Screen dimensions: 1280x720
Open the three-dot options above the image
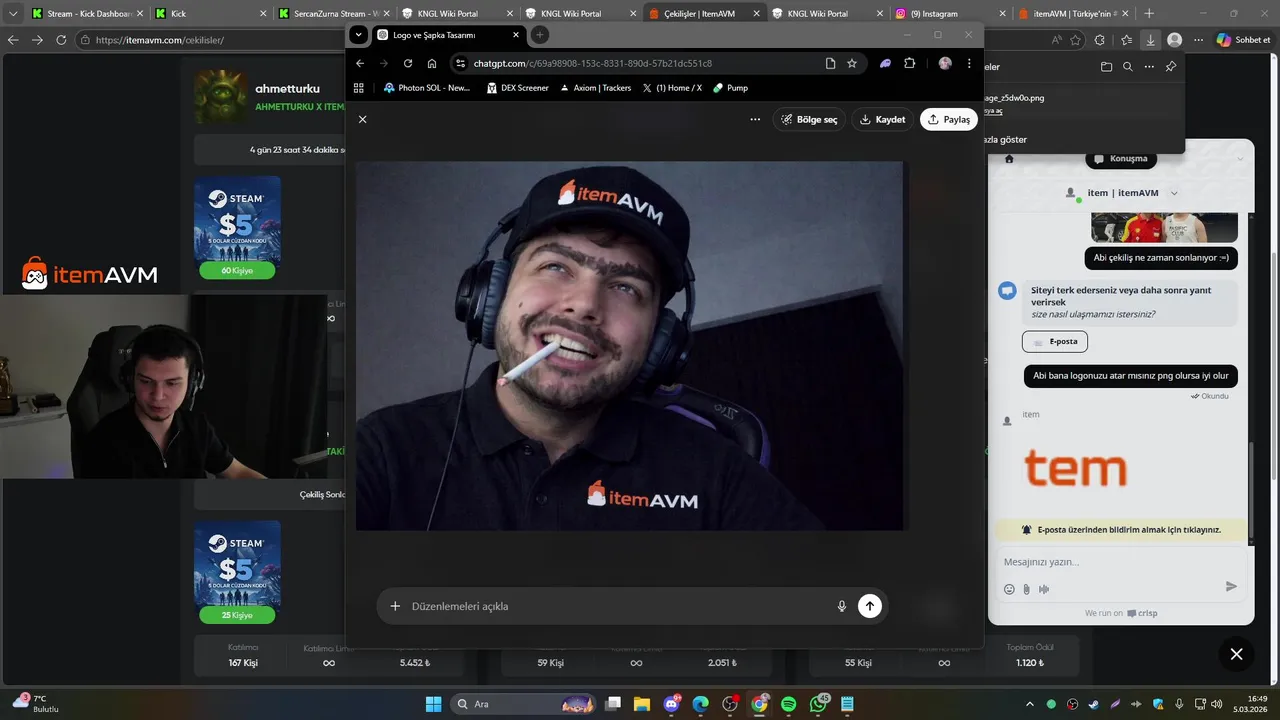[755, 119]
